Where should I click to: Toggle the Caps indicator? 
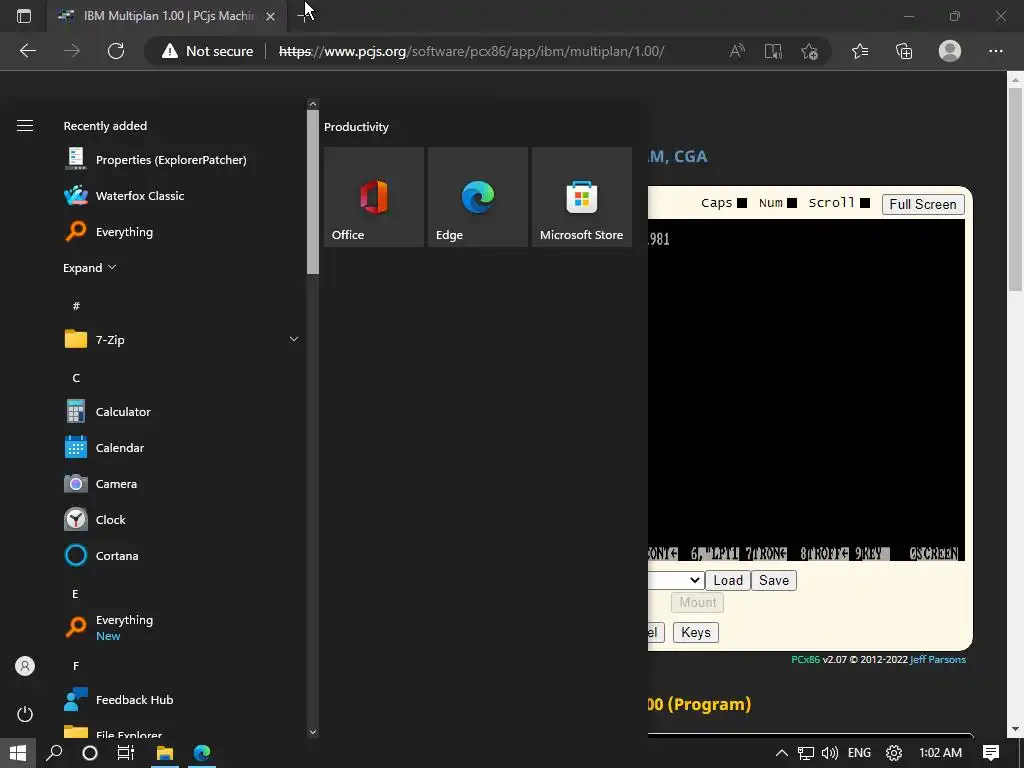742,203
